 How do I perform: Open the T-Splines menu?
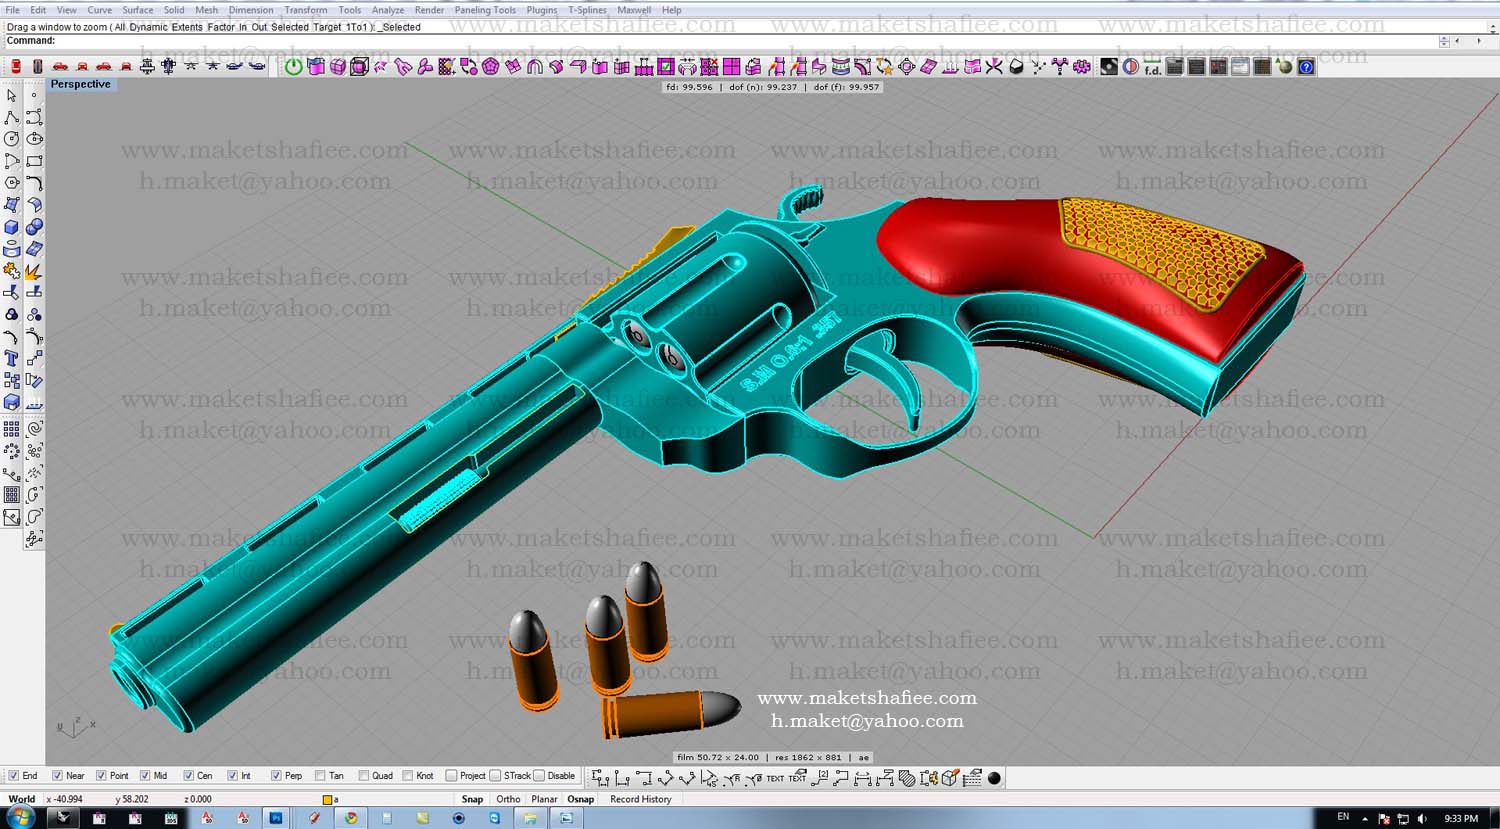click(x=587, y=10)
